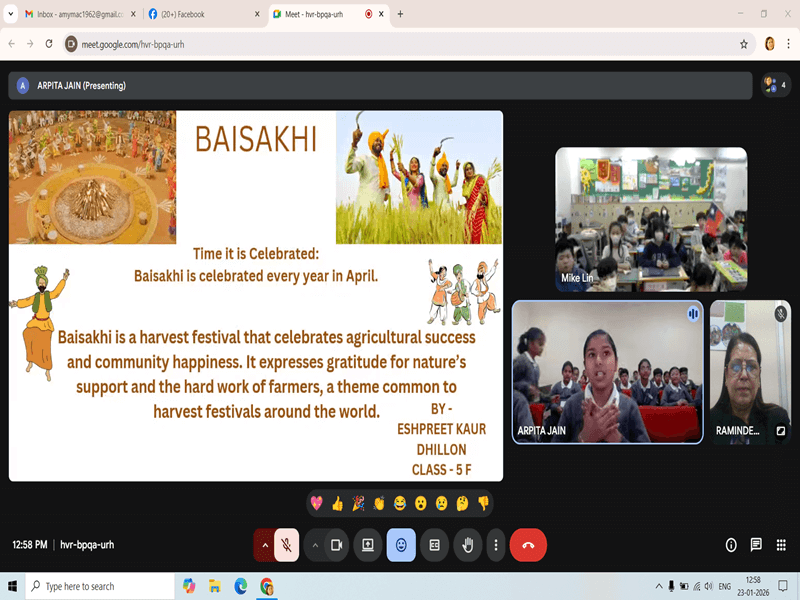Close the emoji reactions bar button
This screenshot has height=600, width=800.
[x=401, y=545]
